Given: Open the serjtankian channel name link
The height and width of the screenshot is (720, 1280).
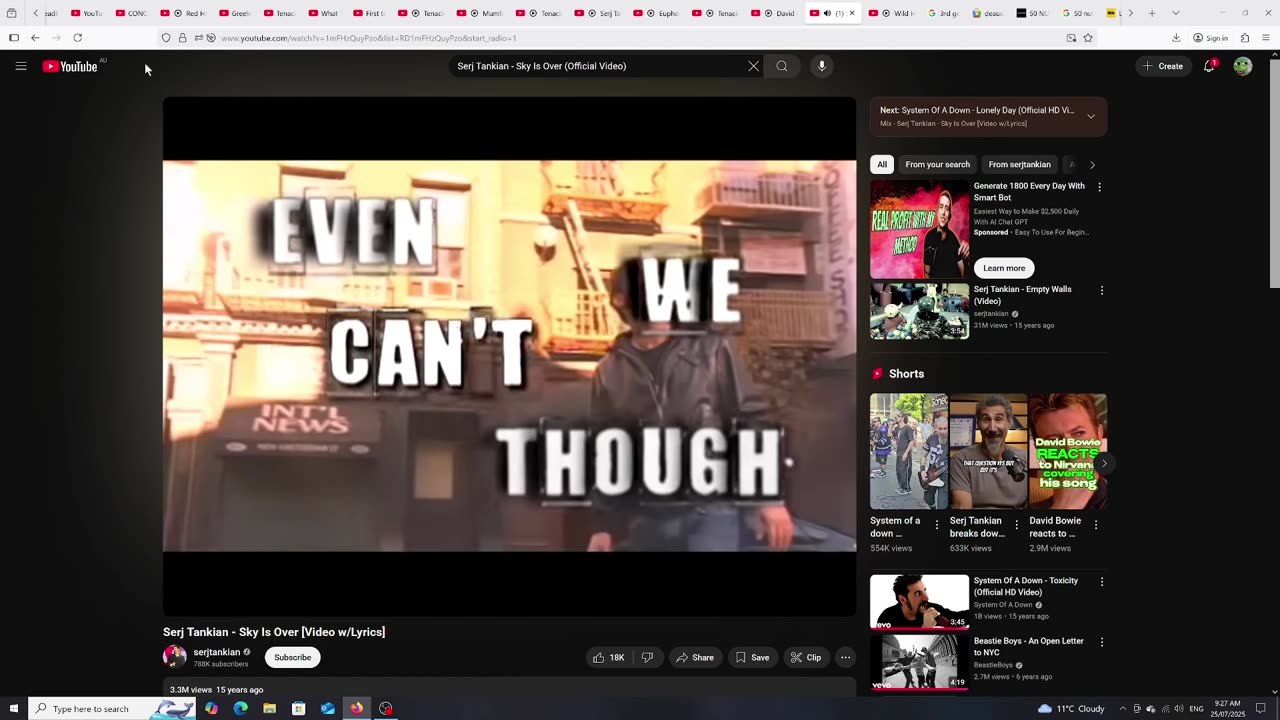Looking at the screenshot, I should pos(216,652).
